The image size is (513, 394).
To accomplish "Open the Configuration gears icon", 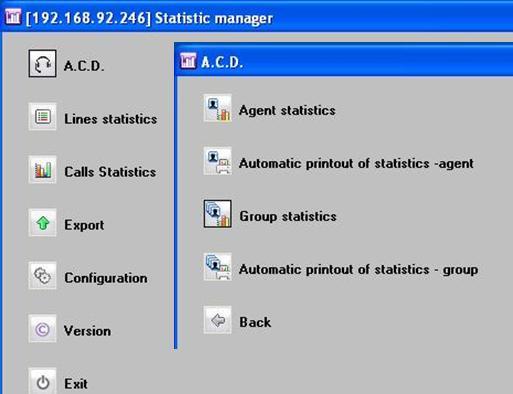I will click(x=42, y=276).
